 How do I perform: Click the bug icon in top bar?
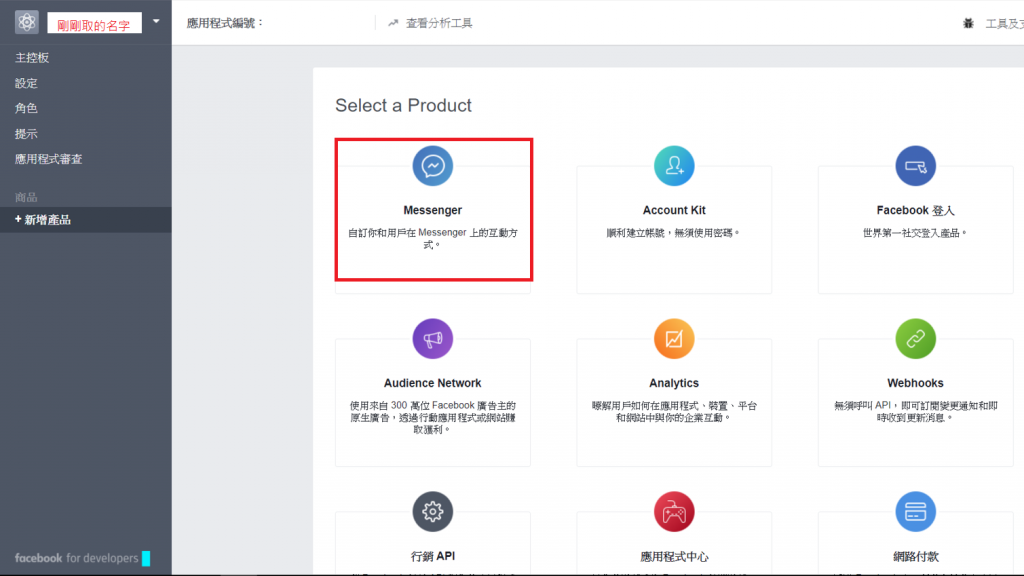click(968, 24)
